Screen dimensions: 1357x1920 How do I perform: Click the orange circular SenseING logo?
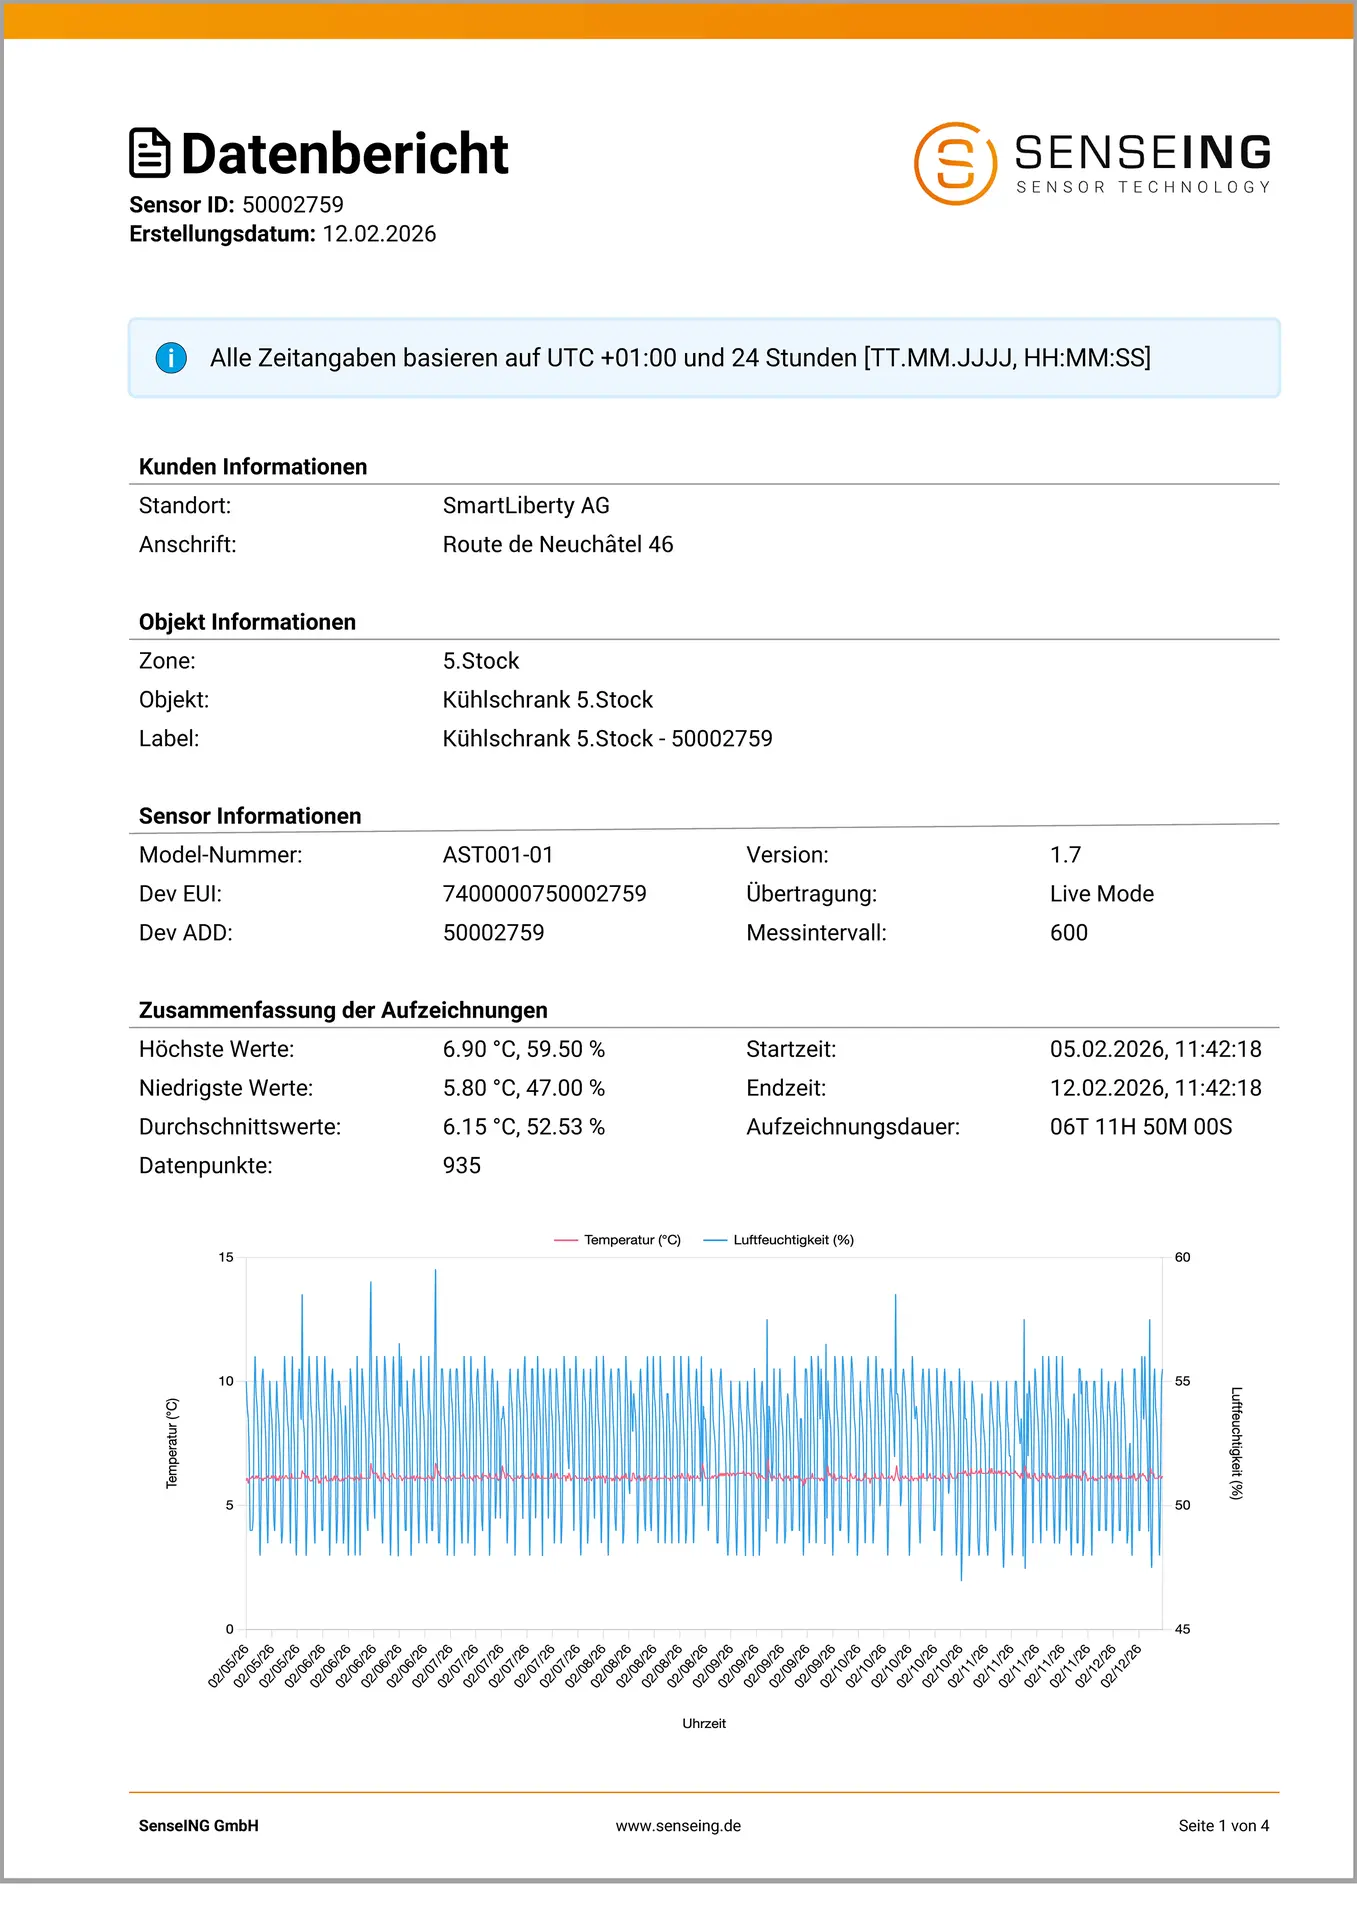(x=954, y=164)
